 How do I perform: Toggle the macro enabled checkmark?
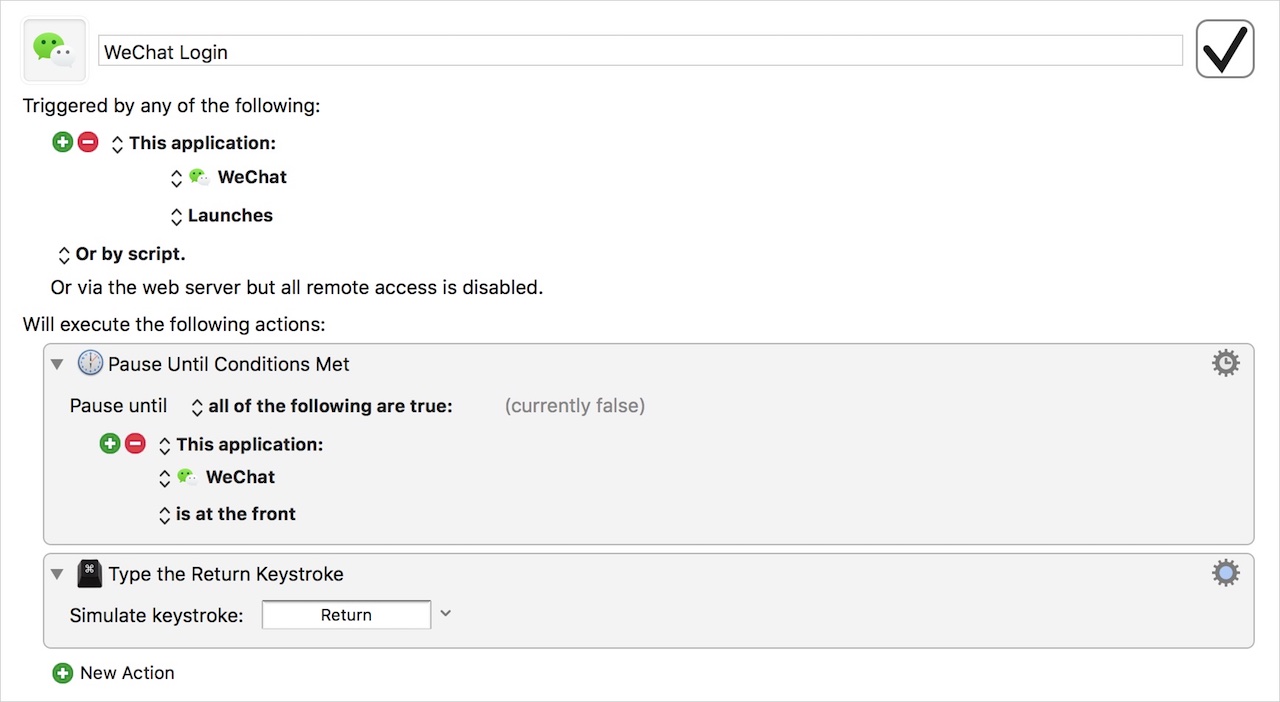1224,50
